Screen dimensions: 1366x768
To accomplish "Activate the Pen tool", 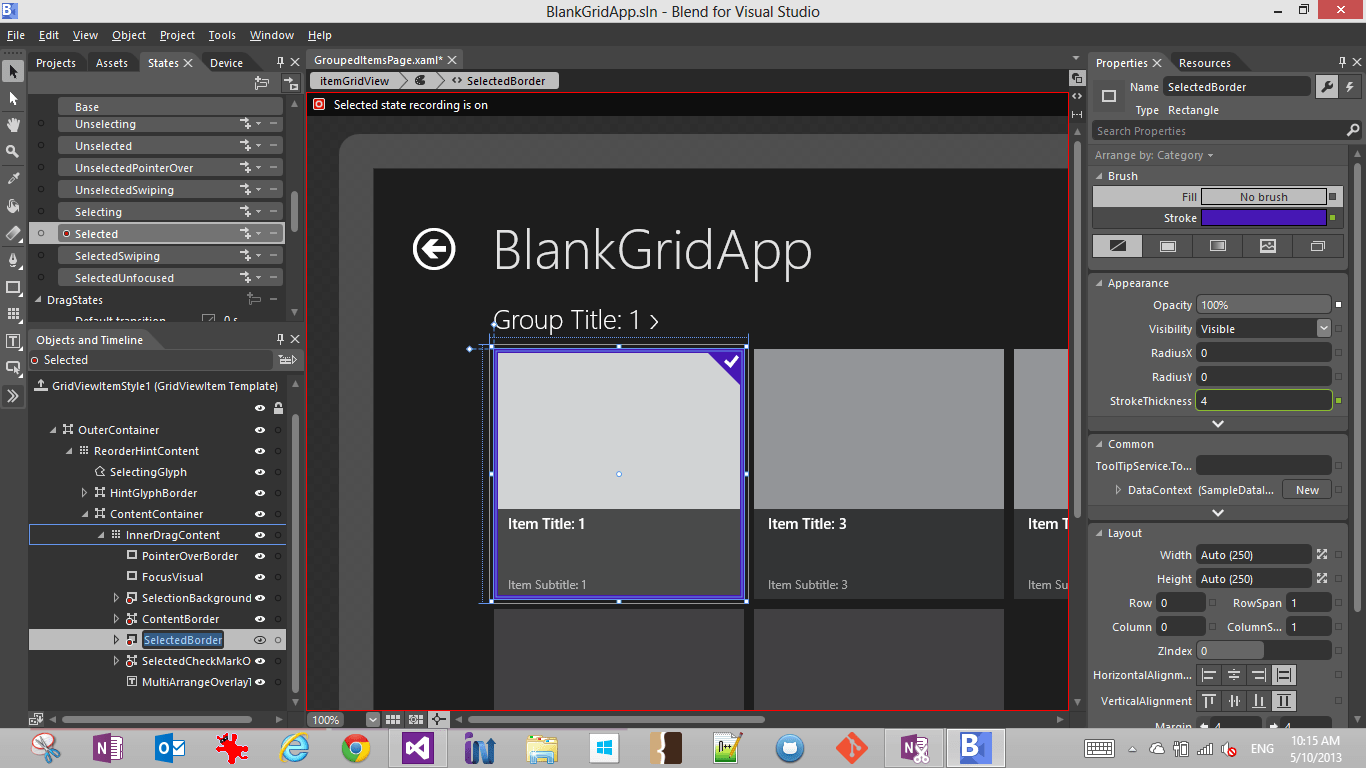I will click(13, 260).
